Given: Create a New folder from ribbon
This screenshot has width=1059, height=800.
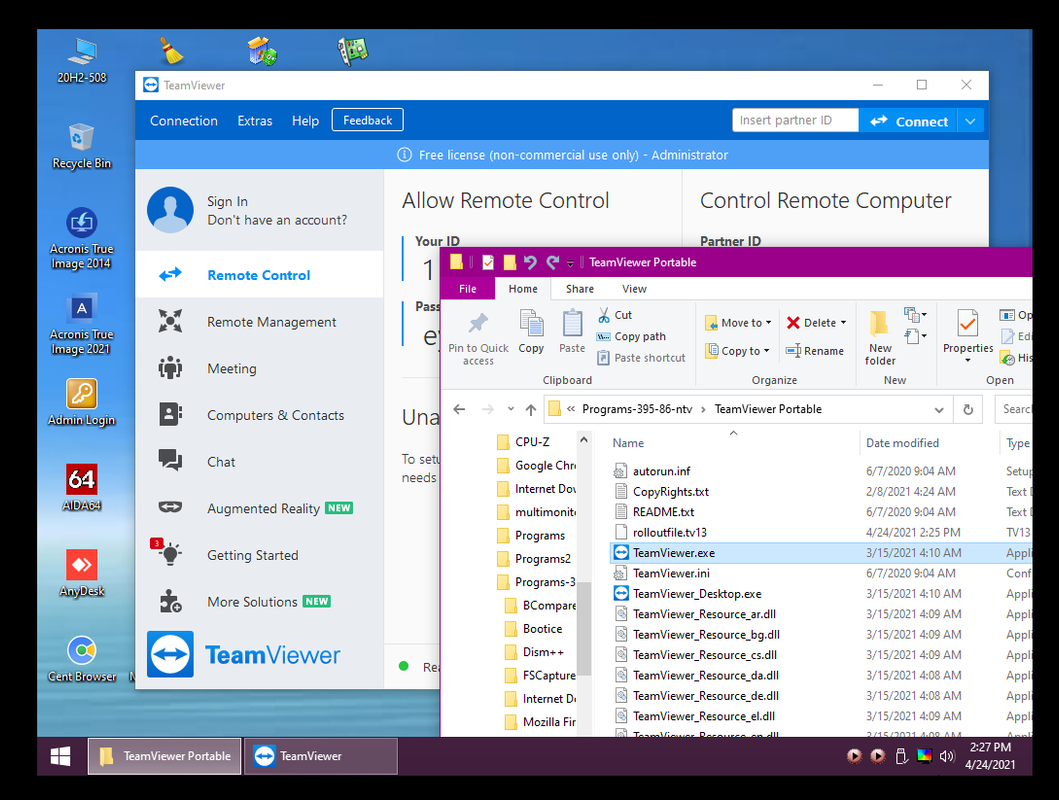Looking at the screenshot, I should coord(880,338).
